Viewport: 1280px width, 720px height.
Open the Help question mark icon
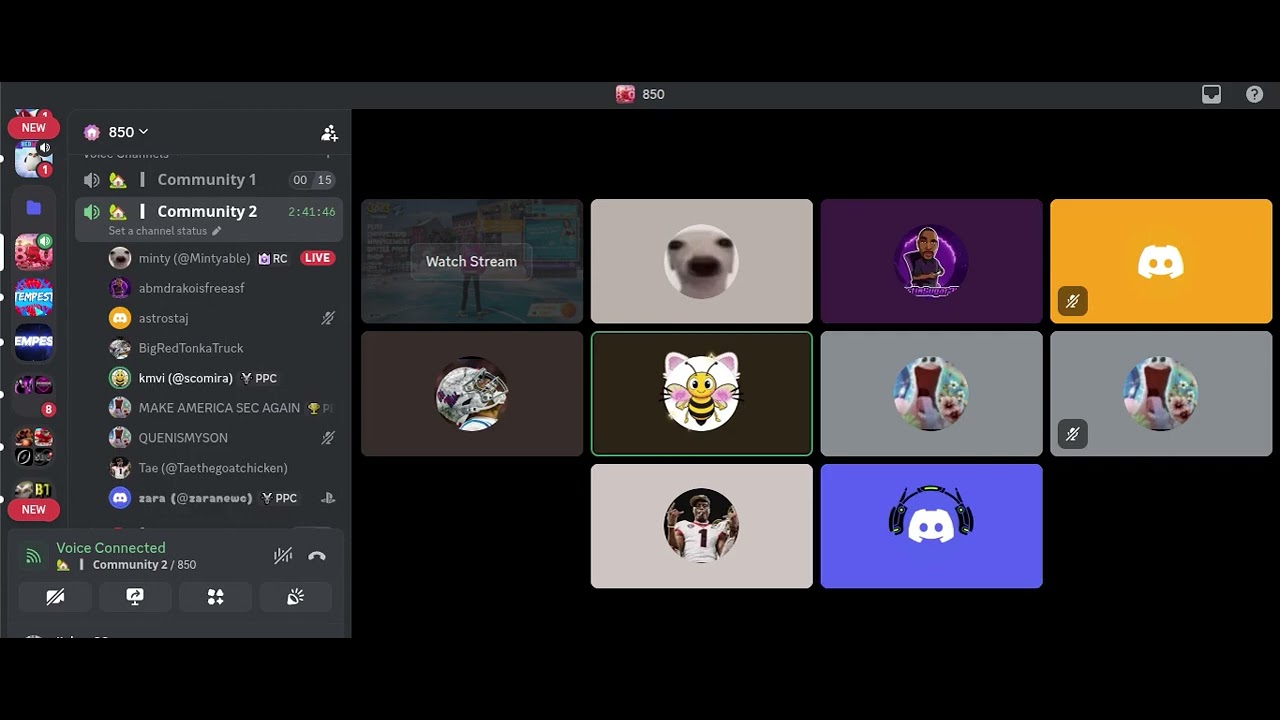point(1254,94)
